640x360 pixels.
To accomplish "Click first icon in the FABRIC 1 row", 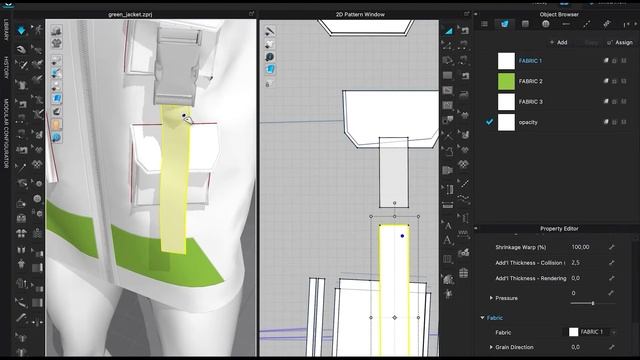I will click(606, 60).
